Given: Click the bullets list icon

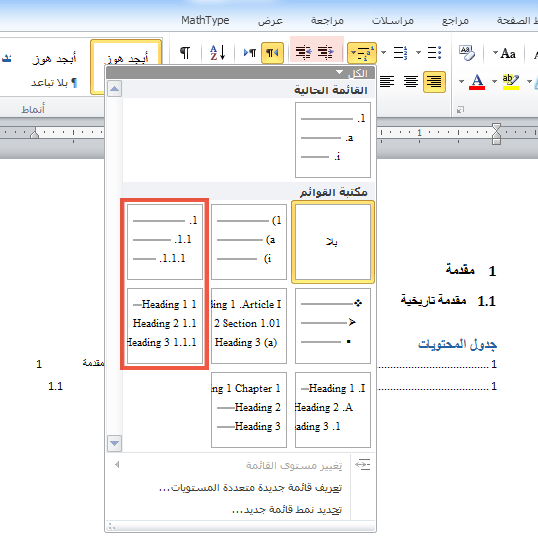Looking at the screenshot, I should click(435, 53).
